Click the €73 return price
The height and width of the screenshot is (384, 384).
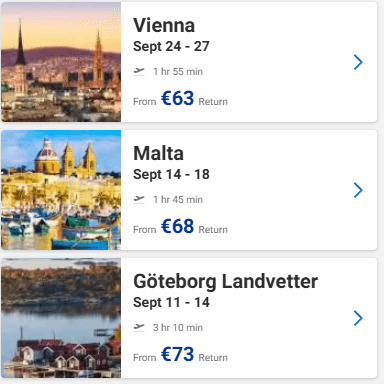177,354
